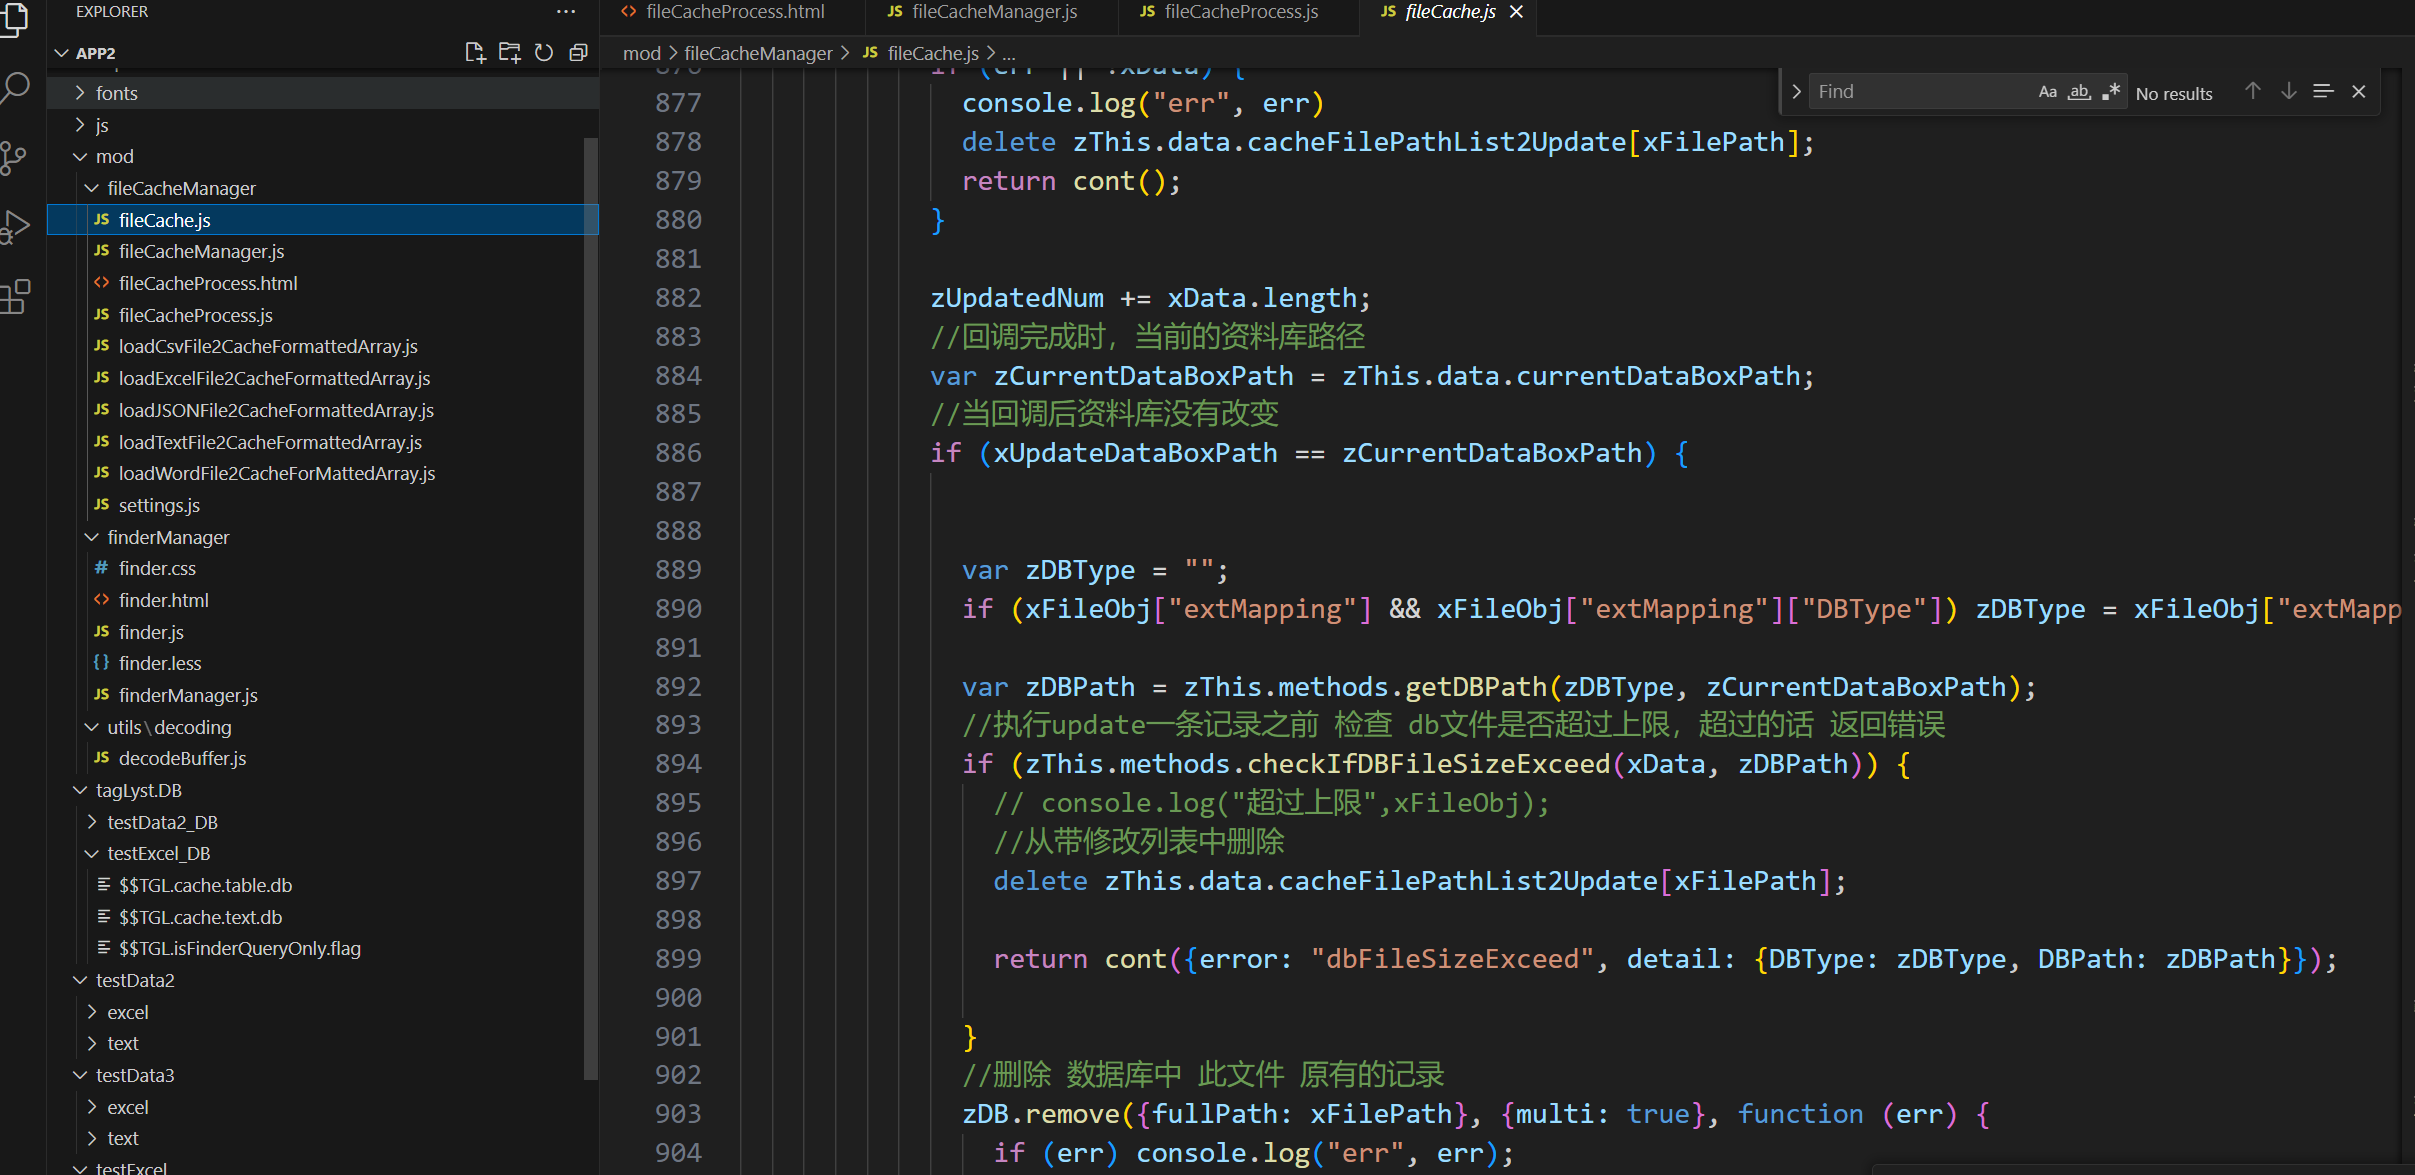Open the finder.css file
This screenshot has width=2415, height=1175.
[x=322, y=568]
